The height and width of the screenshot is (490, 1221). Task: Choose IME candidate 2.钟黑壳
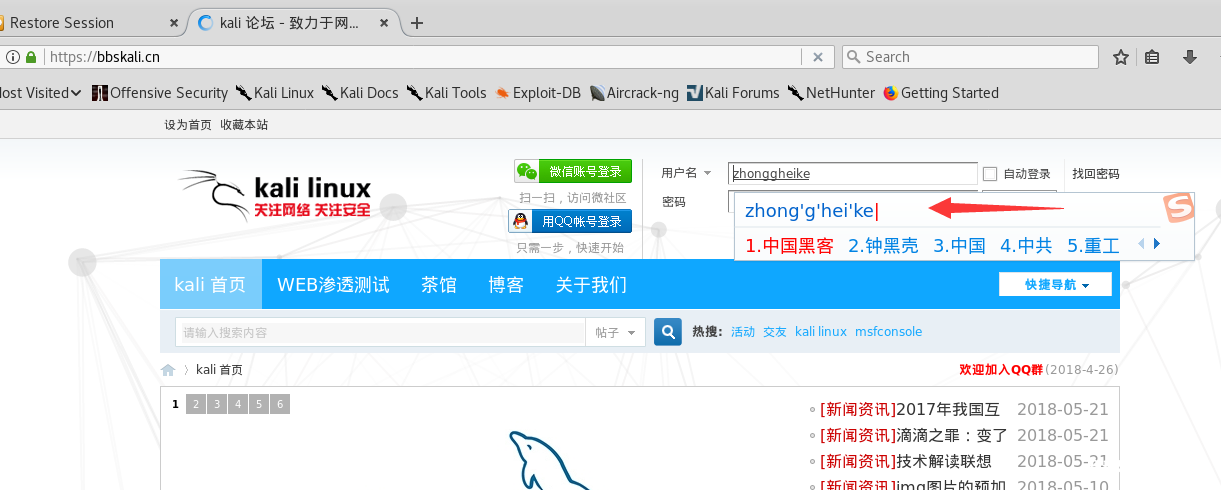pyautogui.click(x=883, y=245)
